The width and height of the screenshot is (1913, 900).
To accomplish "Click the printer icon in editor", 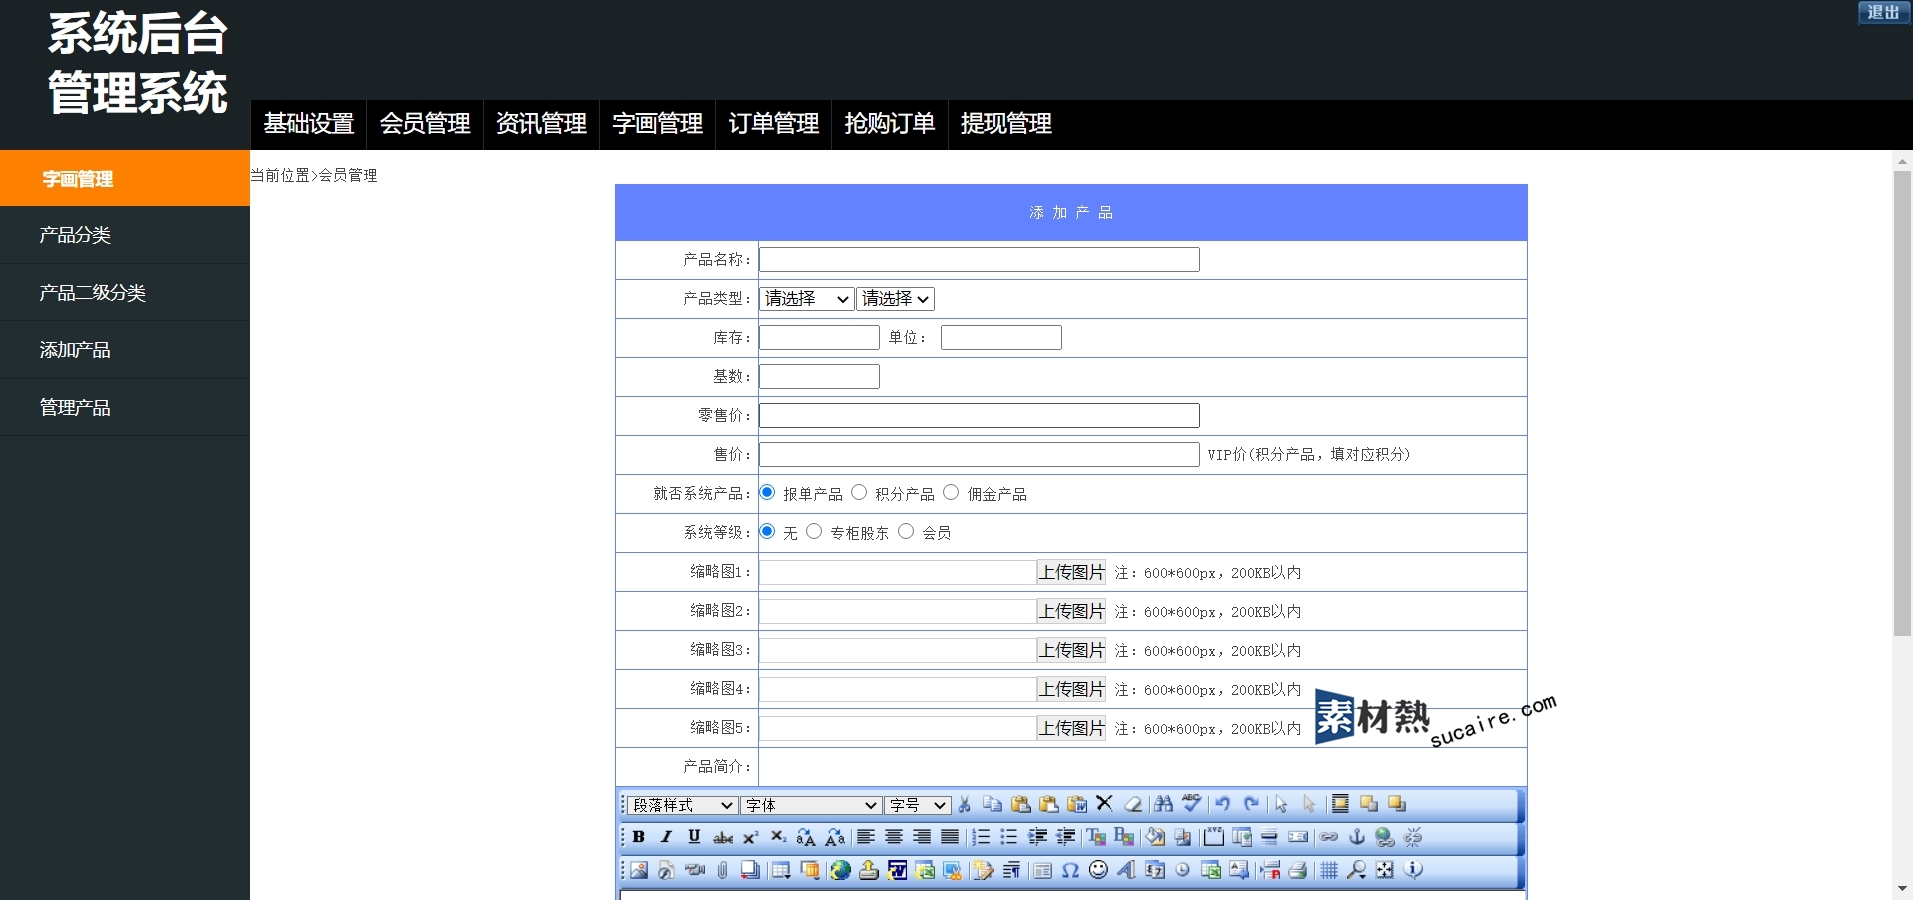I will point(1298,870).
